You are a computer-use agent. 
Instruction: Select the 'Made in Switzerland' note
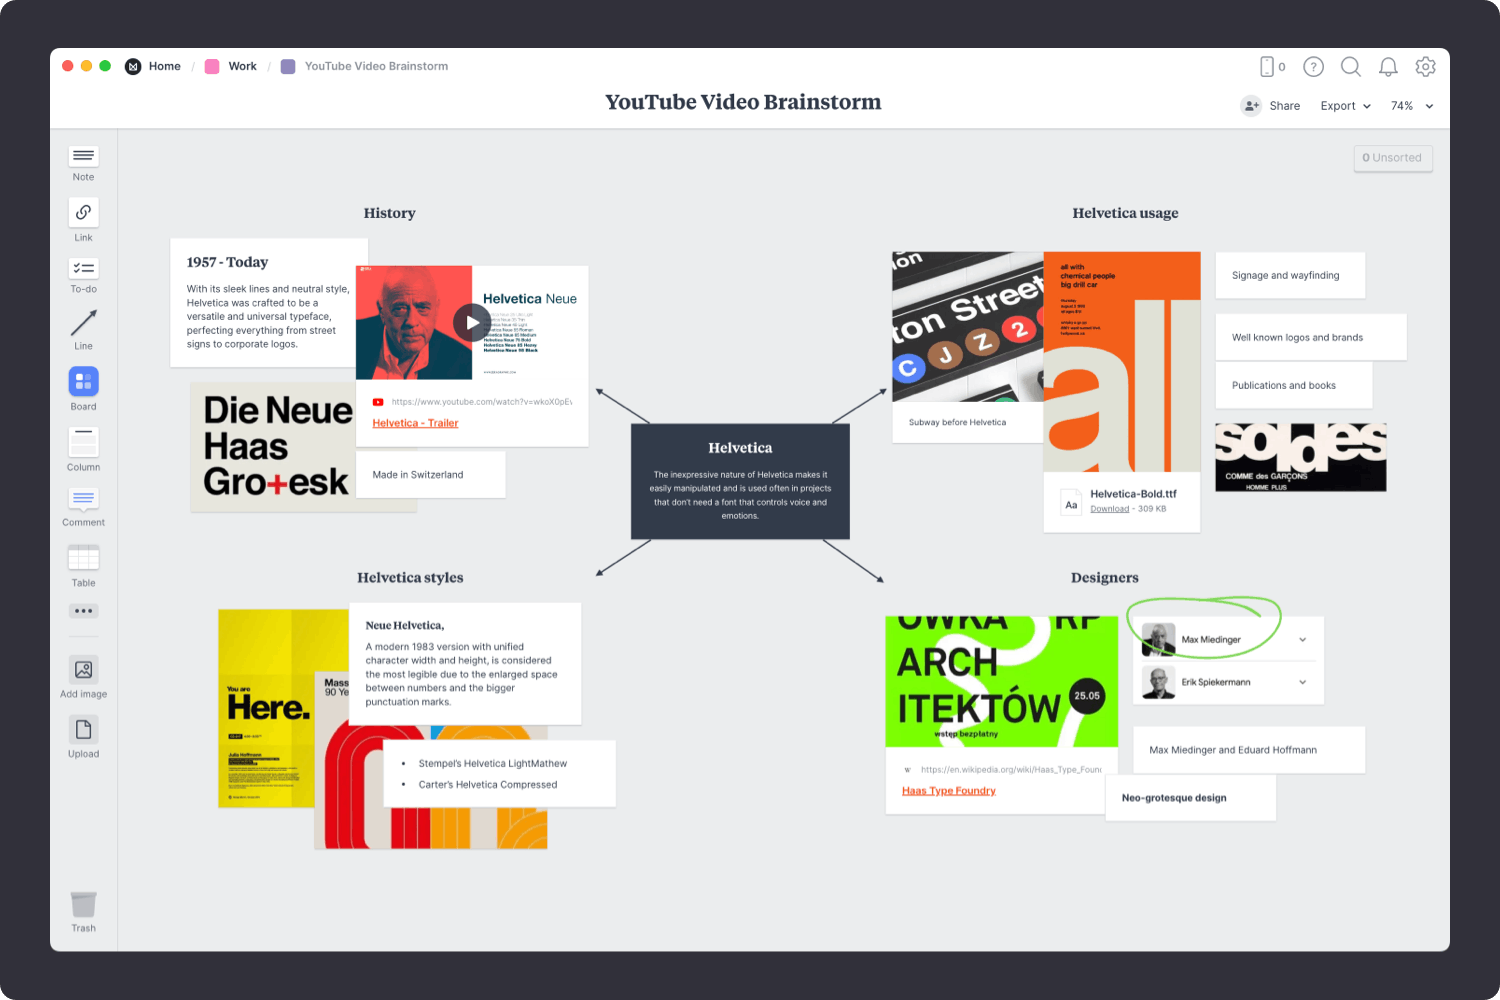[x=431, y=475]
